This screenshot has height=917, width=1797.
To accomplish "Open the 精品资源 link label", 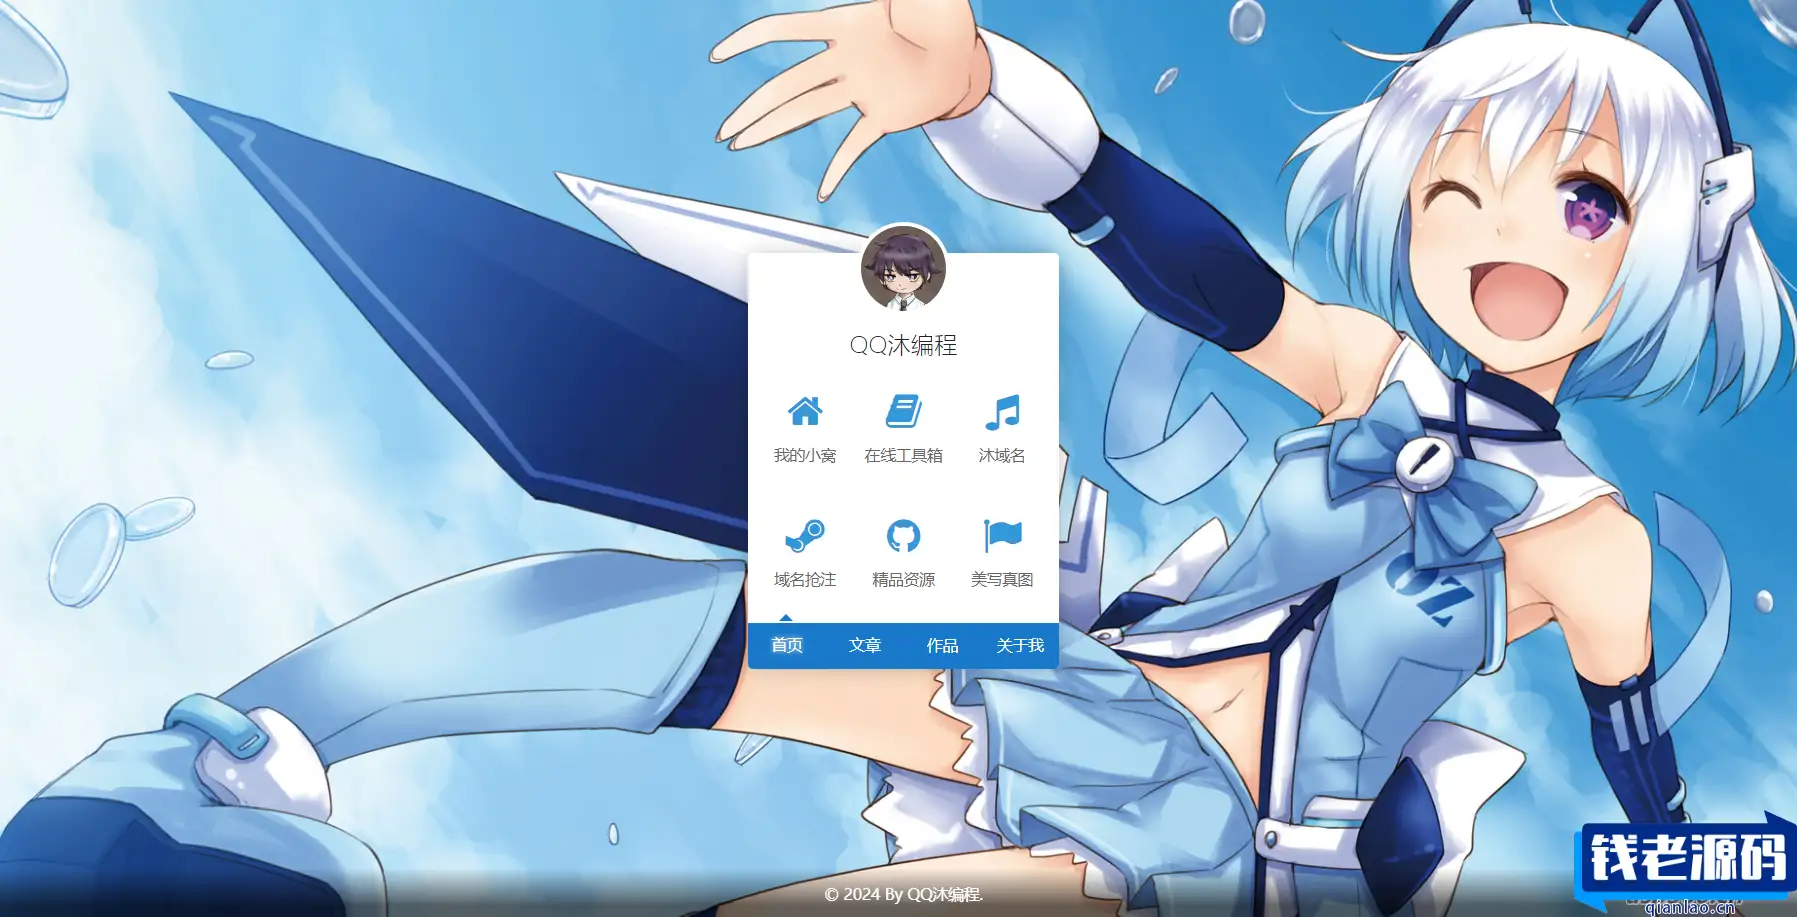I will point(904,579).
